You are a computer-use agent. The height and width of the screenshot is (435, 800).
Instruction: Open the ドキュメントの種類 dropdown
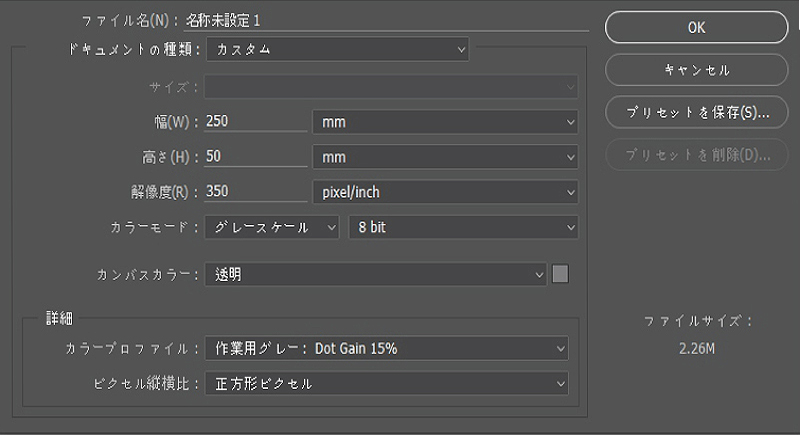click(x=337, y=49)
